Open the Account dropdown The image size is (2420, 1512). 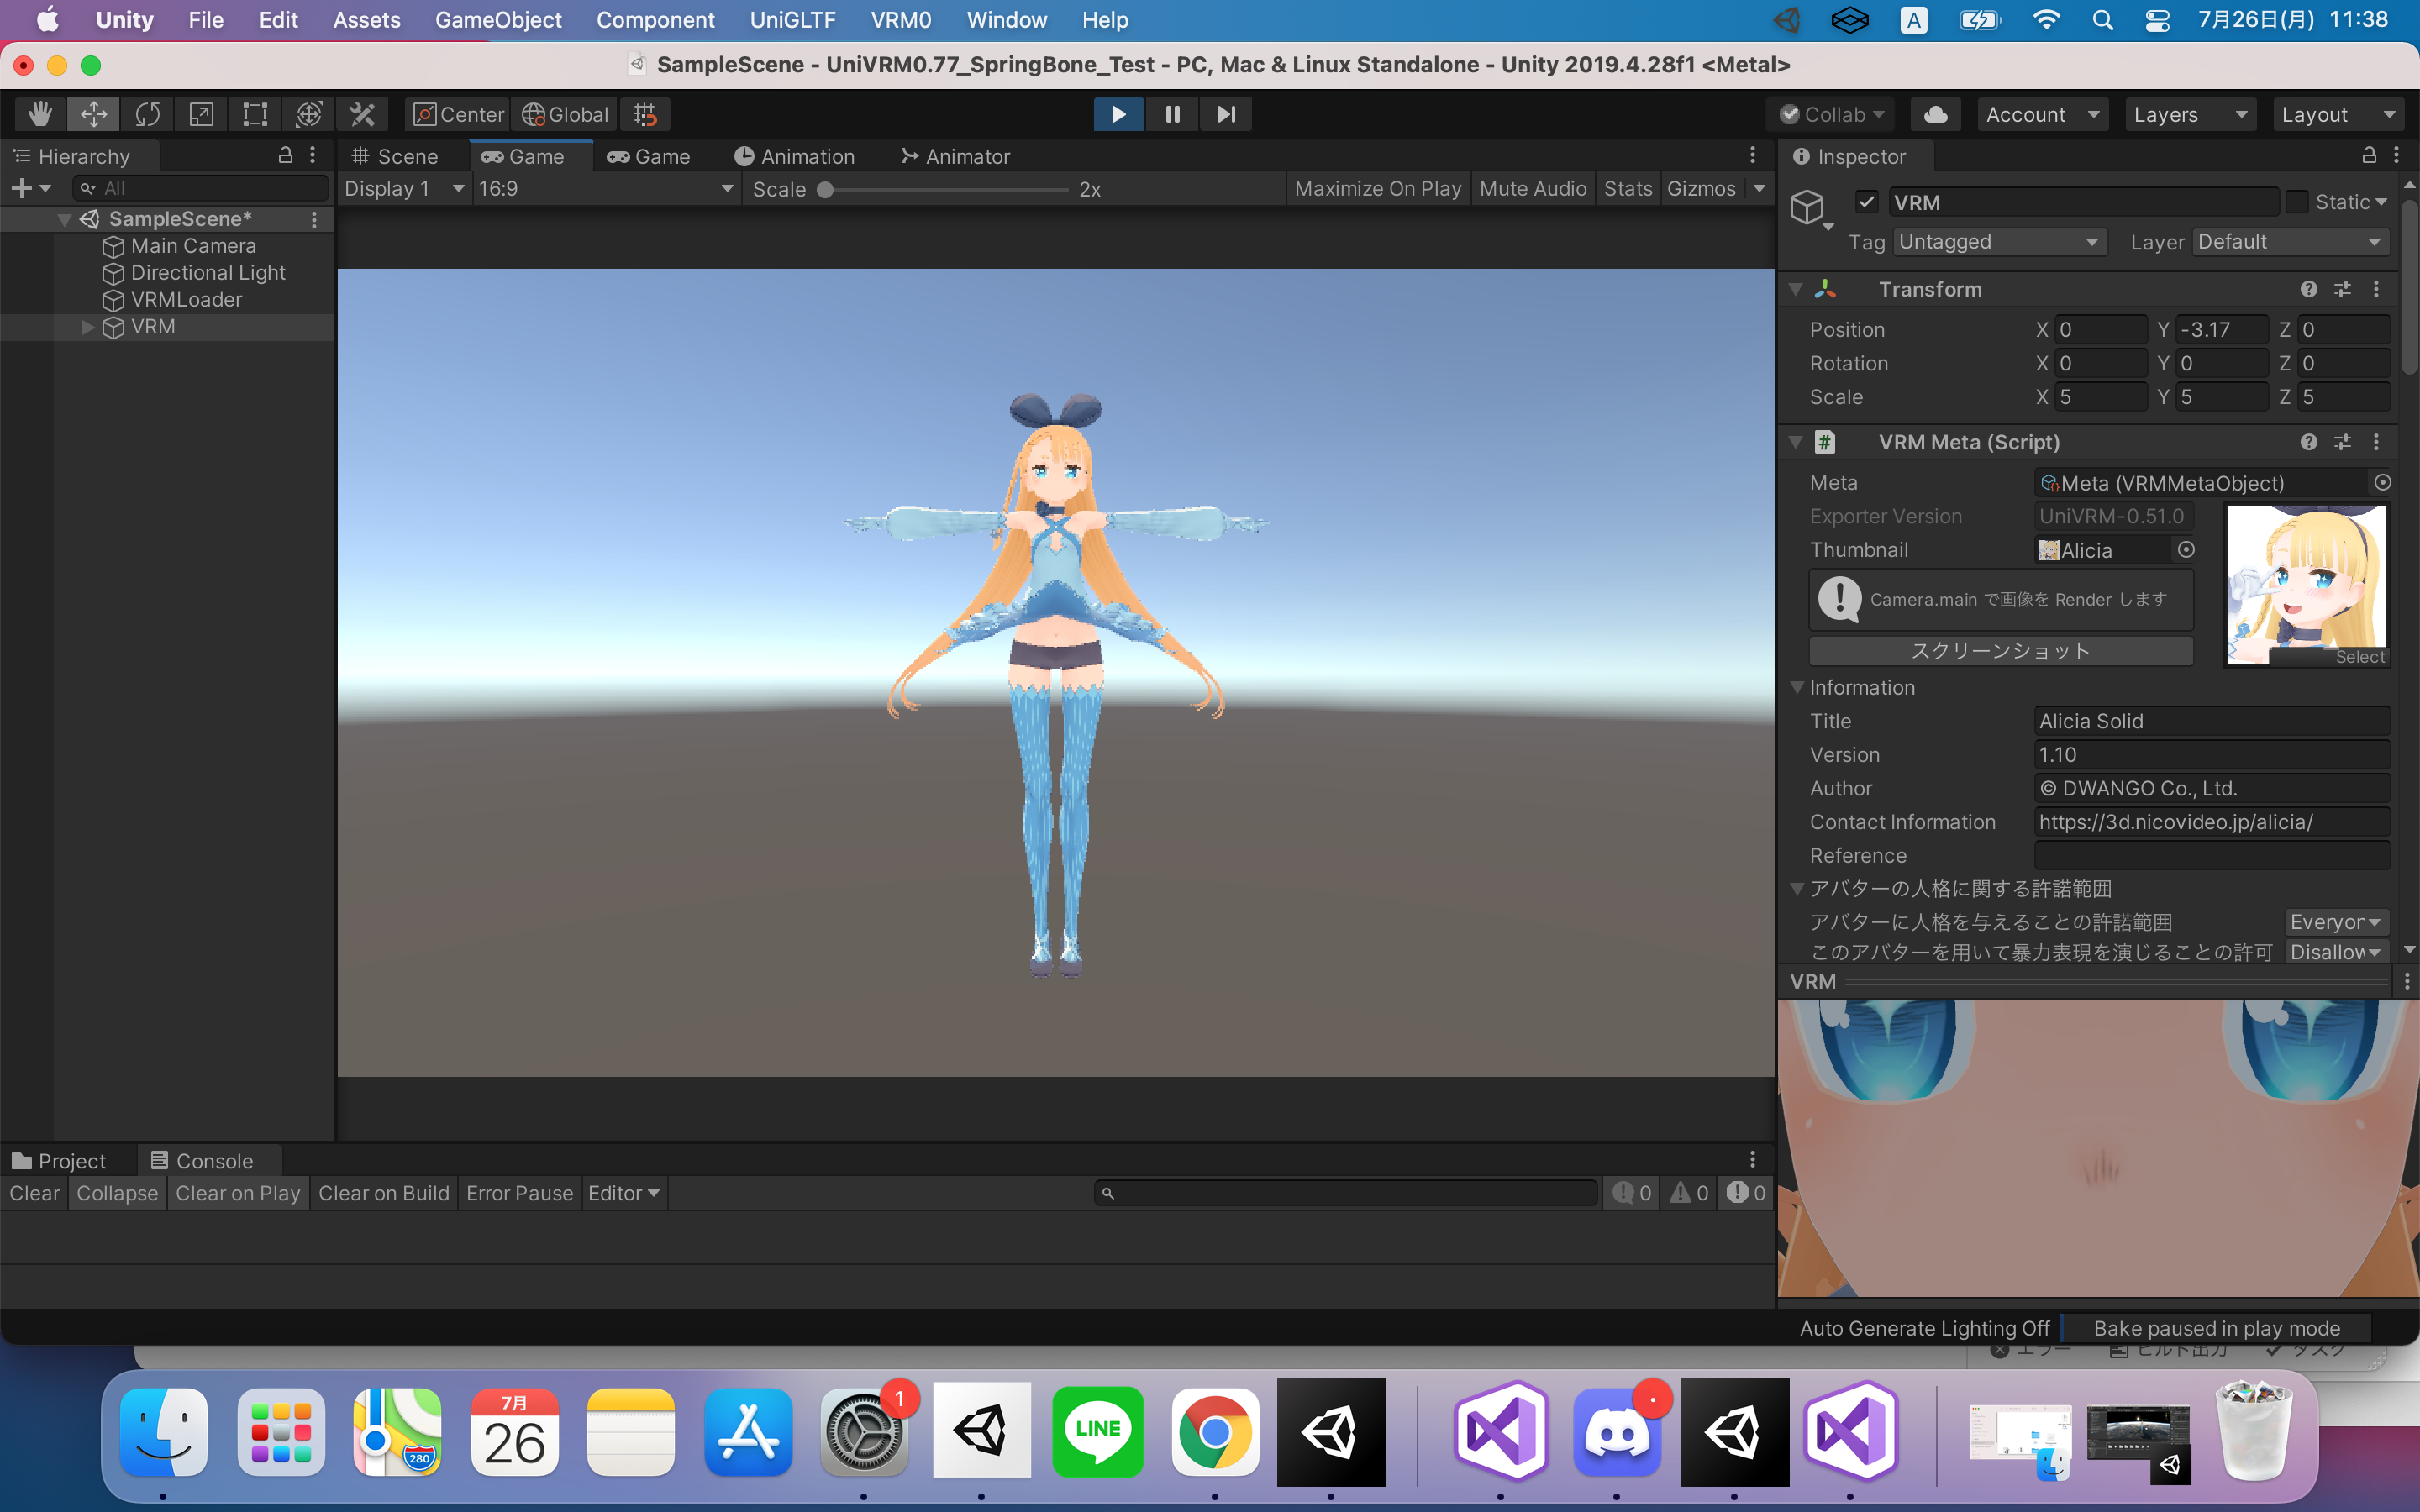coord(2042,114)
